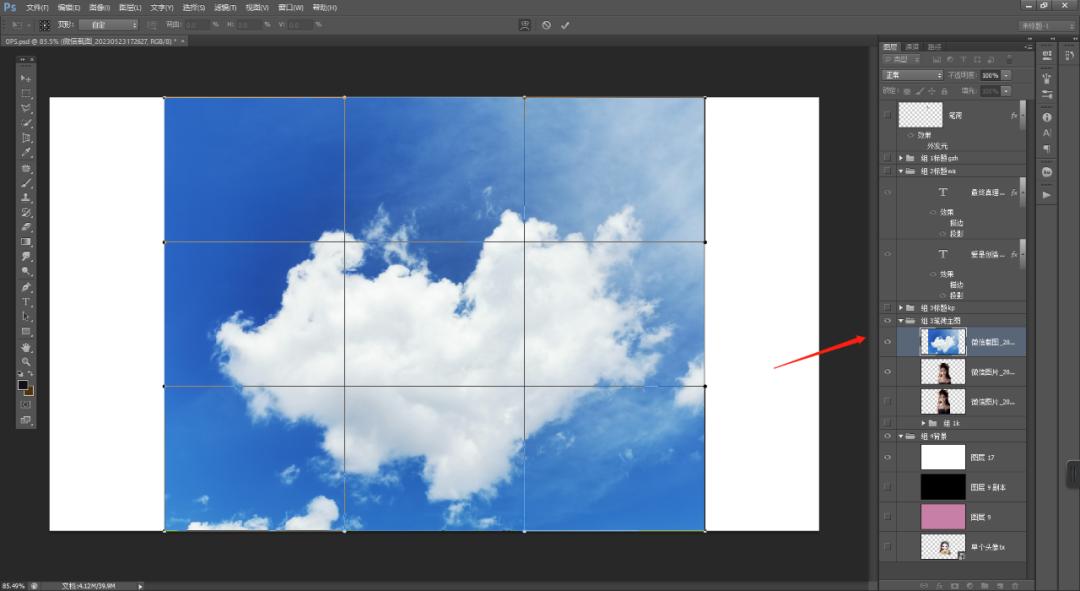Open the 视图(V) menu
Viewport: 1080px width, 591px height.
click(257, 8)
